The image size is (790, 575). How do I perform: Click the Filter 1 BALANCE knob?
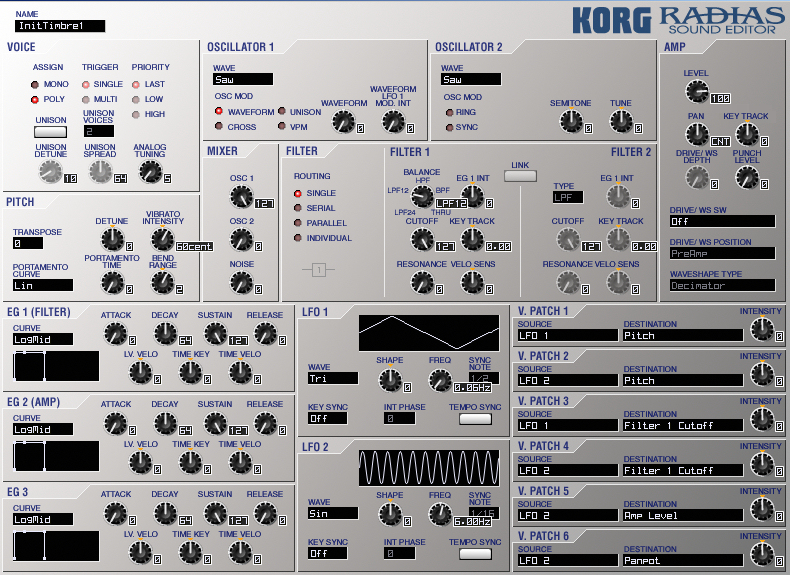[x=422, y=197]
